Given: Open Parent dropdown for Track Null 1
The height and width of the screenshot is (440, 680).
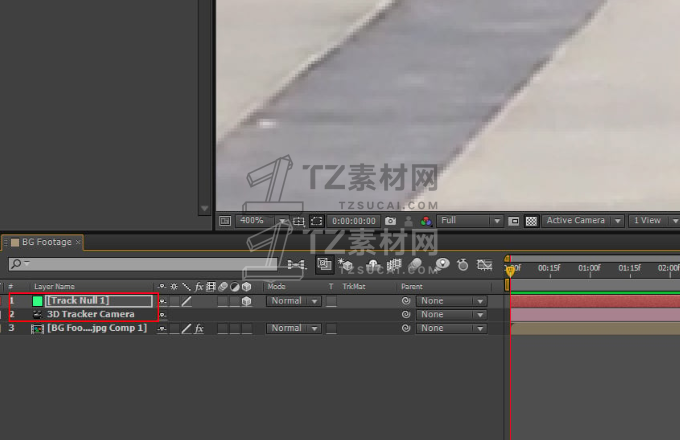Looking at the screenshot, I should pyautogui.click(x=451, y=301).
